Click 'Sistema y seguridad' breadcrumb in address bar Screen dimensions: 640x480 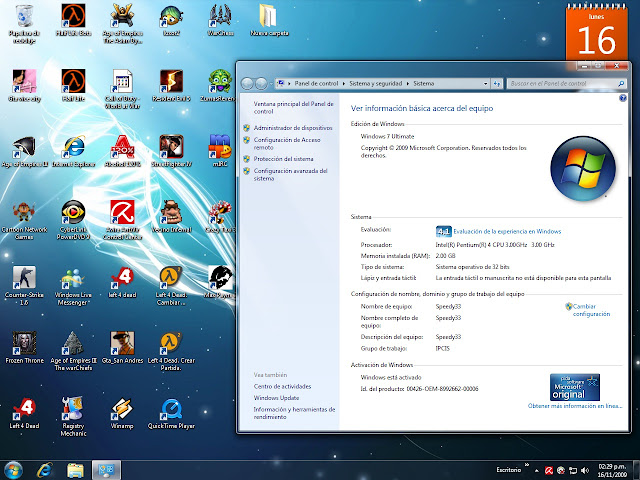click(x=376, y=83)
